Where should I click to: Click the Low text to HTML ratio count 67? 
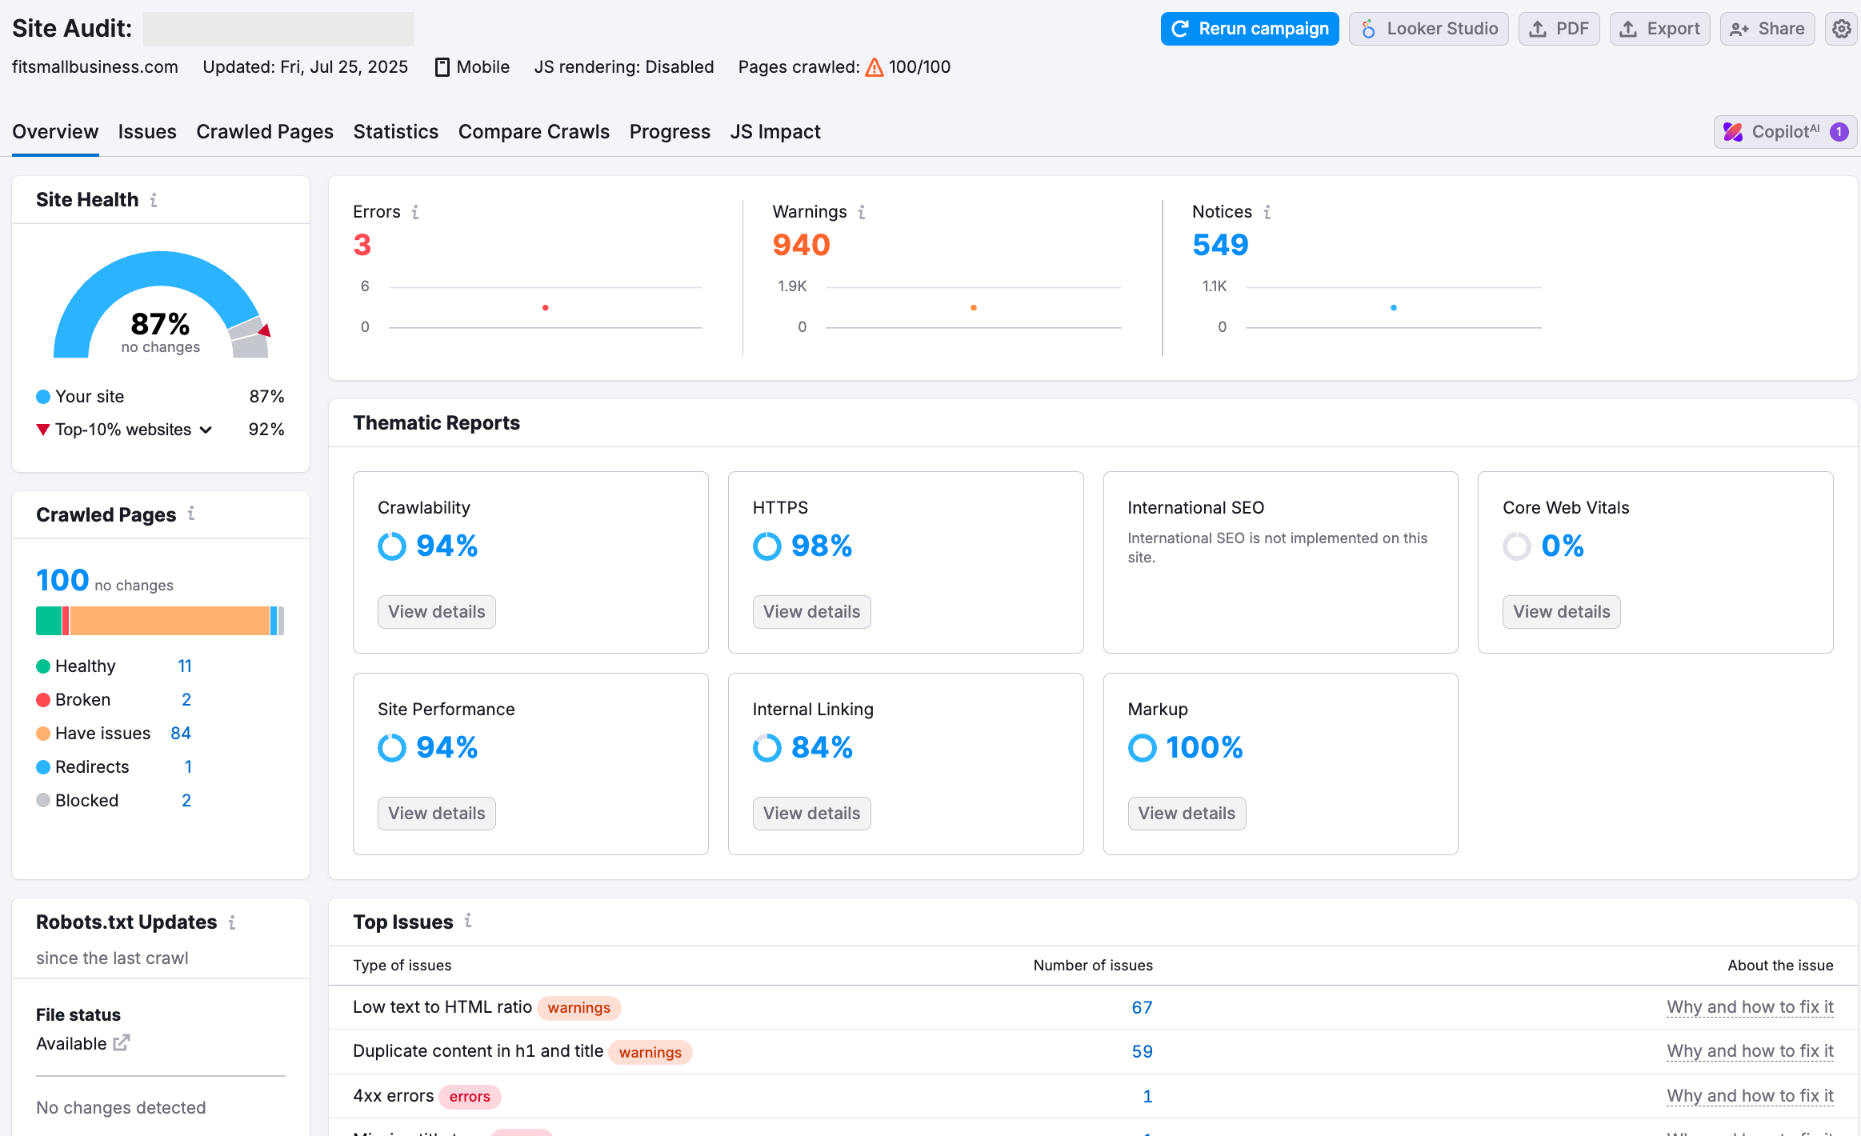click(1142, 1008)
